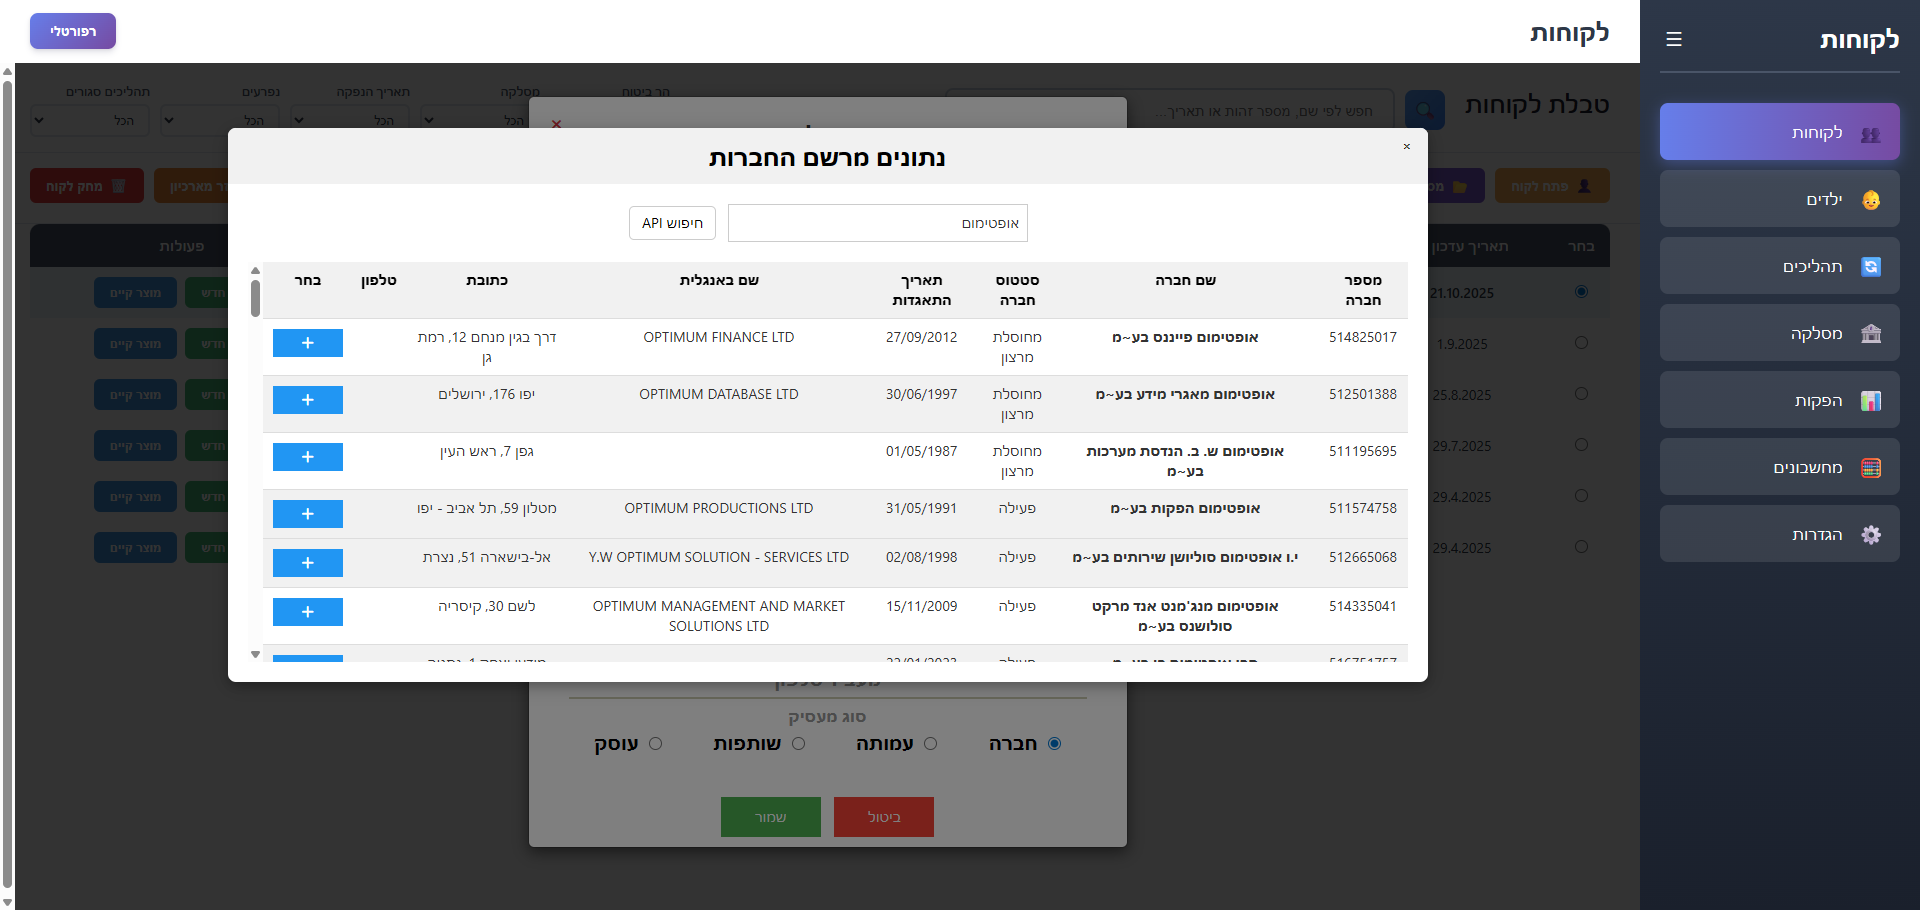Click the company search field containing אופטימום

pyautogui.click(x=878, y=223)
